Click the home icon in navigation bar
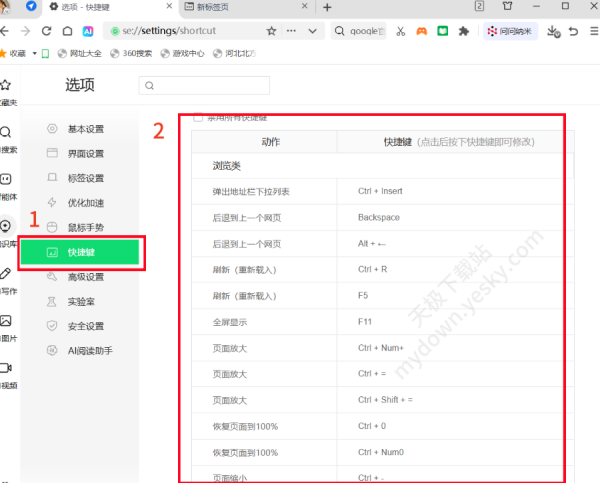Screen dimensions: 600x483 pos(67,31)
